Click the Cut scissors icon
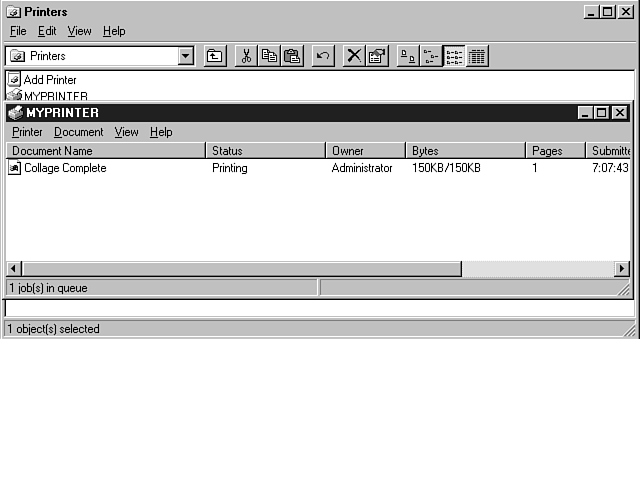 246,56
